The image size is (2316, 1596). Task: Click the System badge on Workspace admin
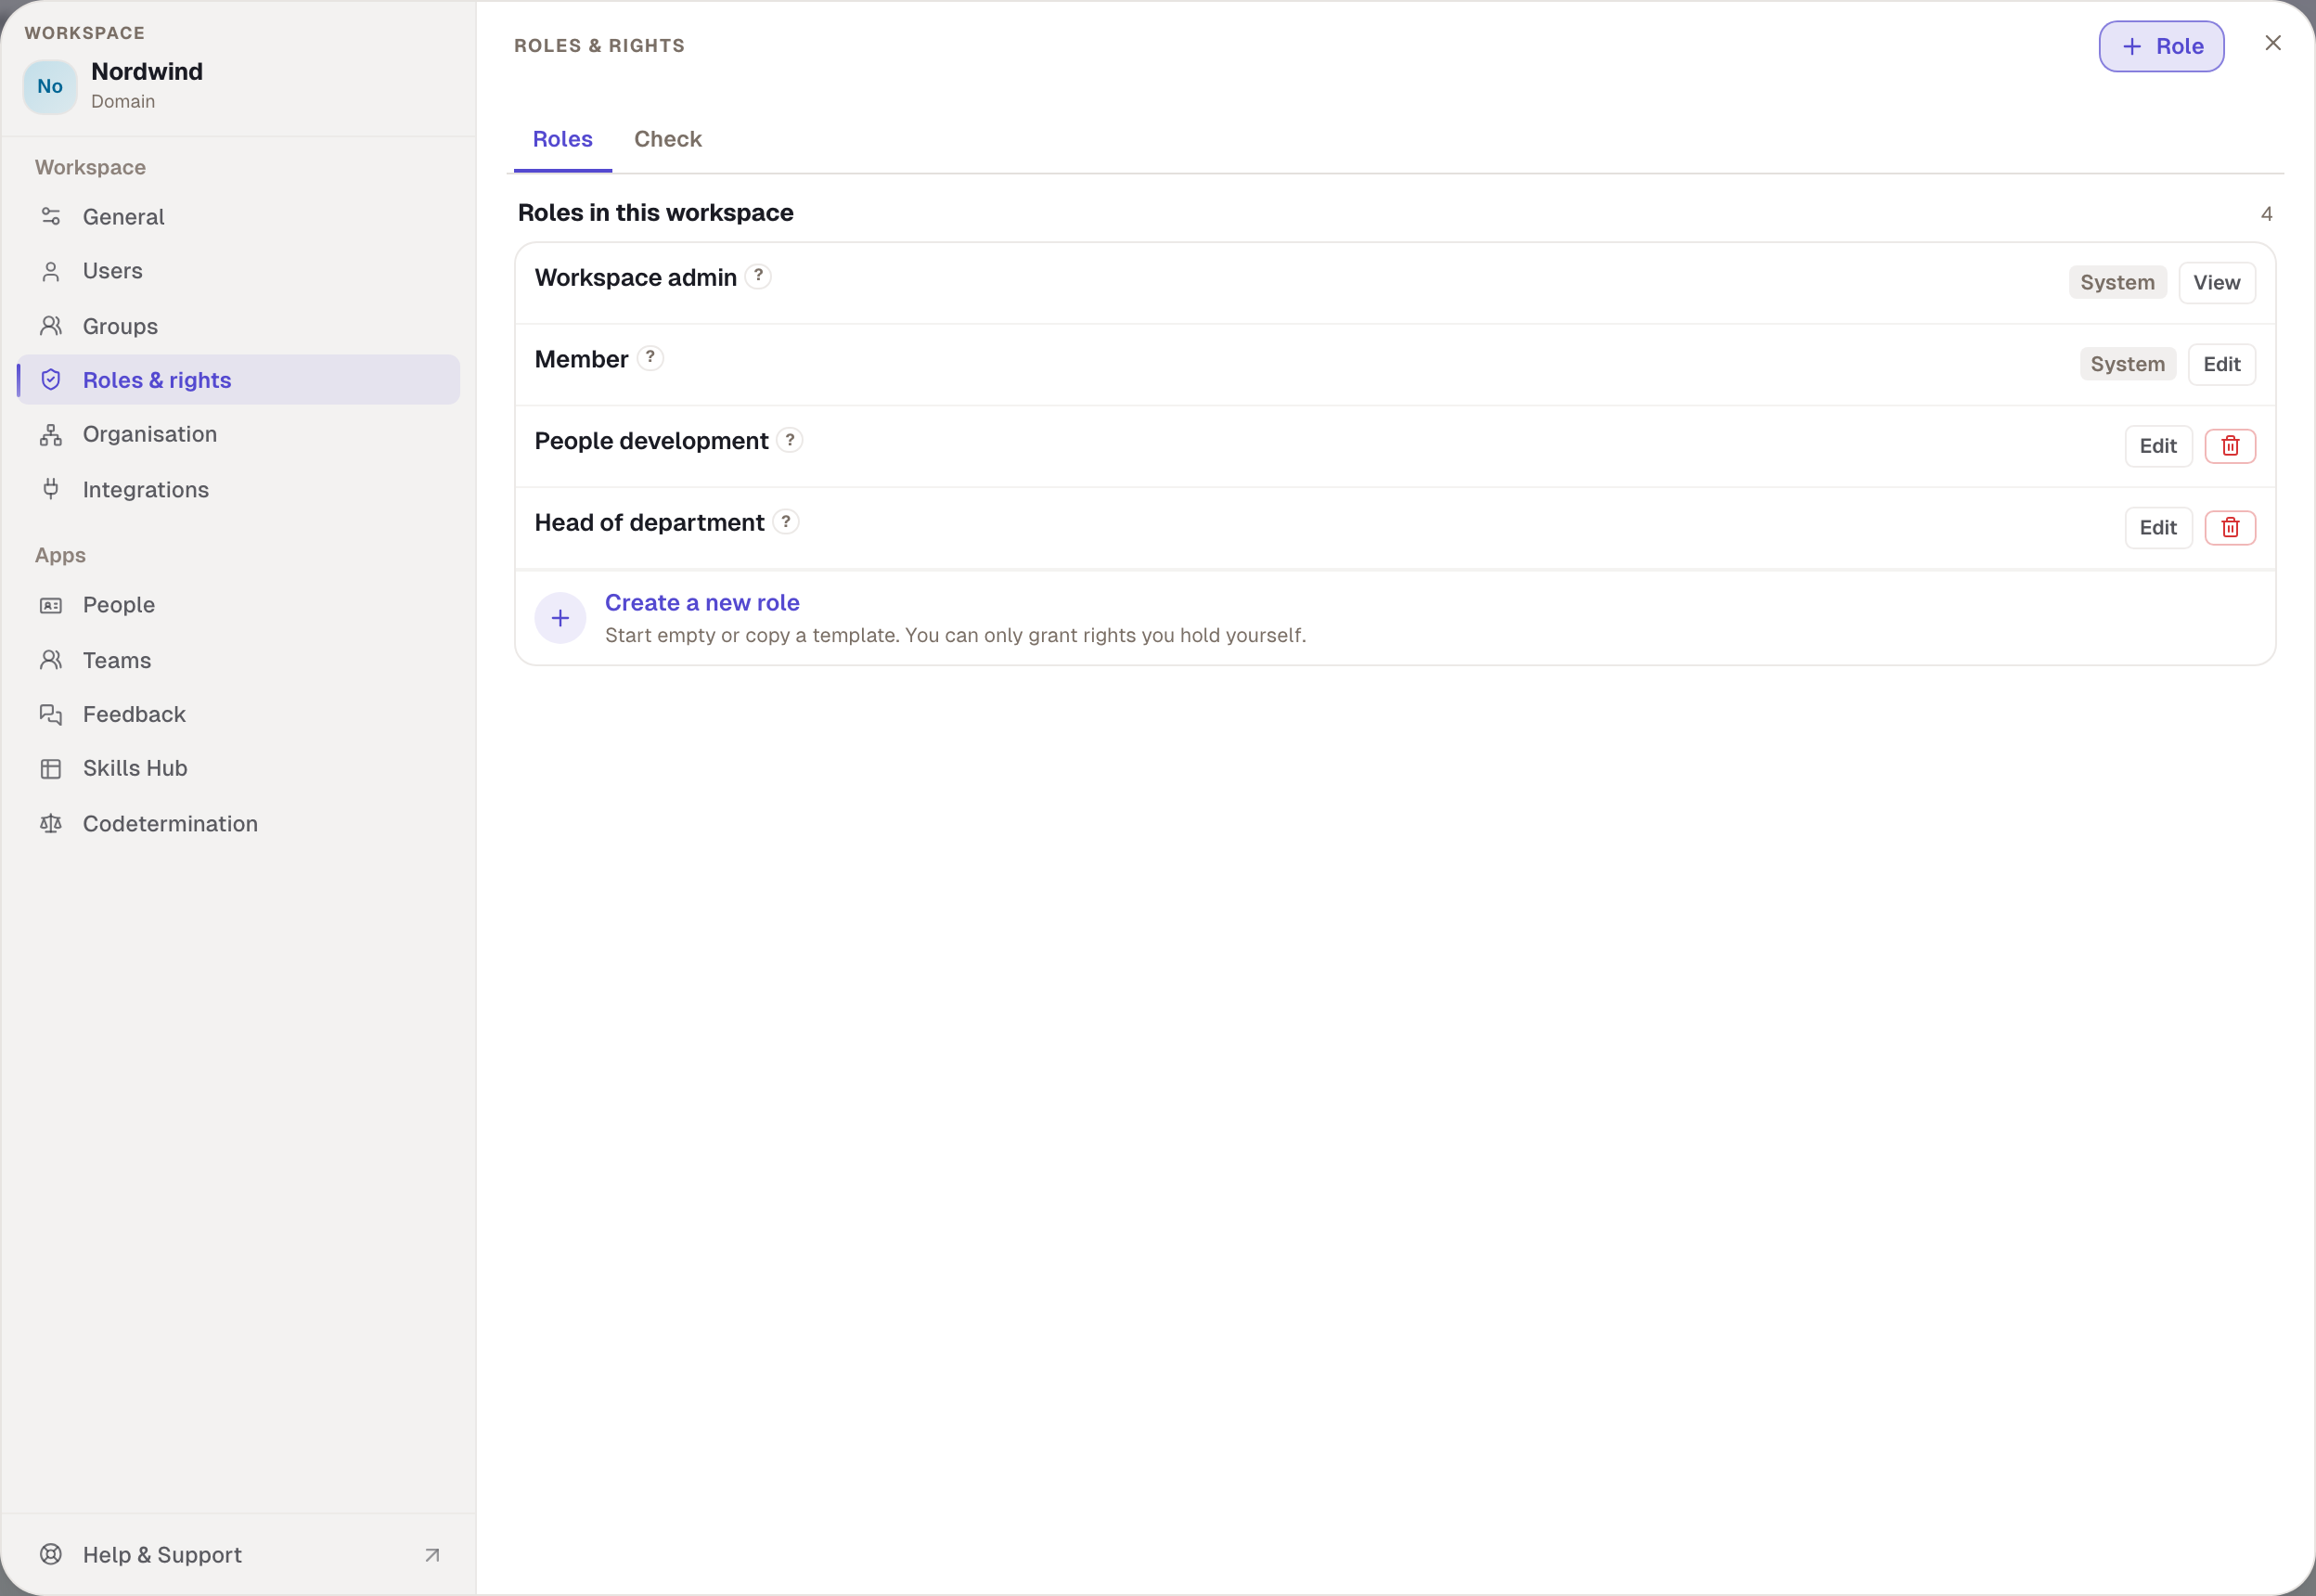2117,283
